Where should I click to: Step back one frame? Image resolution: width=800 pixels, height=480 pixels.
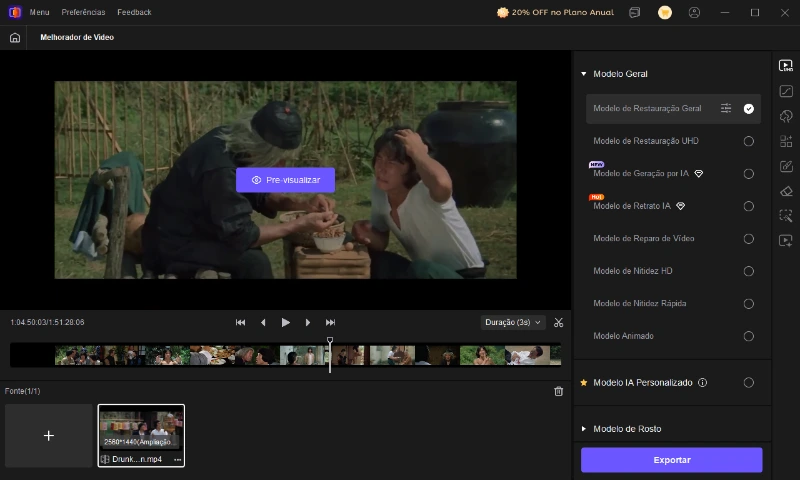(263, 322)
